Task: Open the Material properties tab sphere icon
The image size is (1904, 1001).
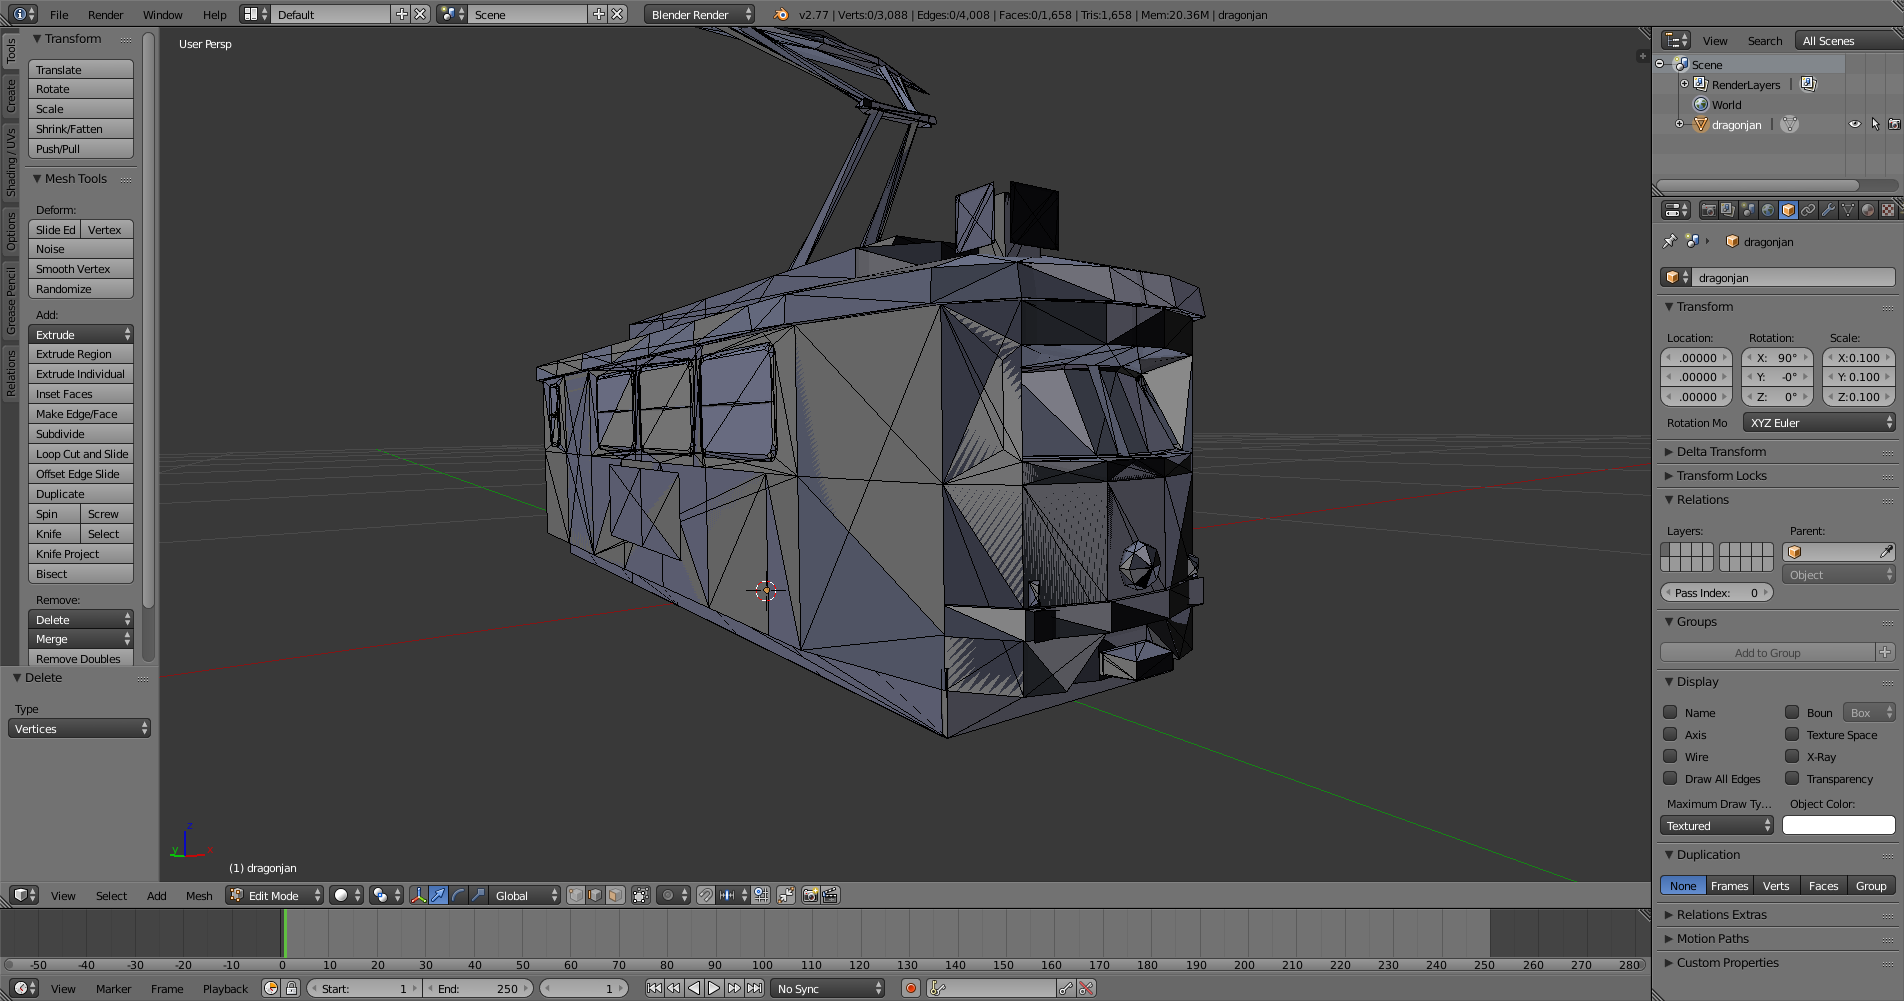Action: click(x=1868, y=210)
